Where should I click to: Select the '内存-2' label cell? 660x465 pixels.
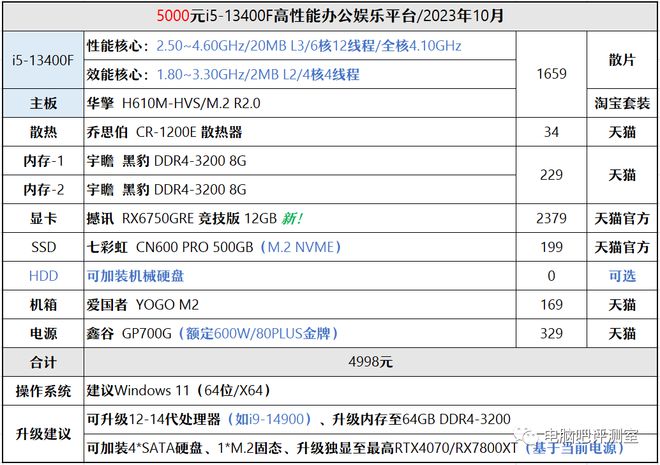coord(43,189)
